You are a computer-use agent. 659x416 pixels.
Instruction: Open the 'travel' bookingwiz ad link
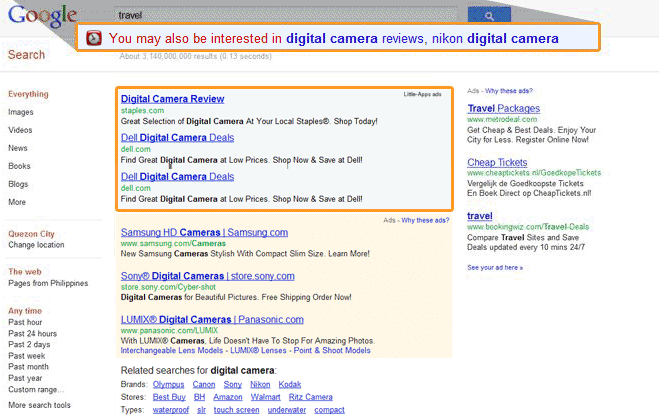click(x=480, y=216)
